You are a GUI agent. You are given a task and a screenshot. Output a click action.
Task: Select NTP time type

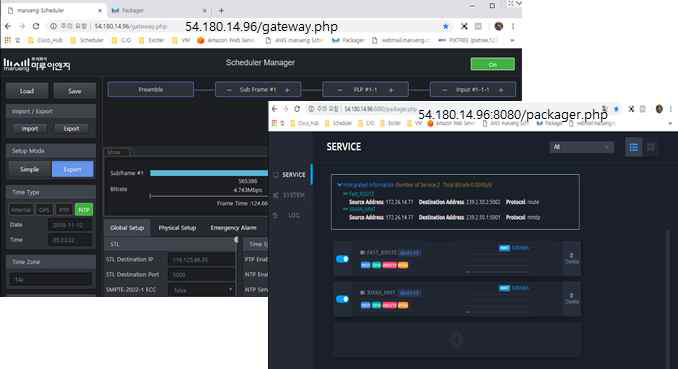click(83, 210)
